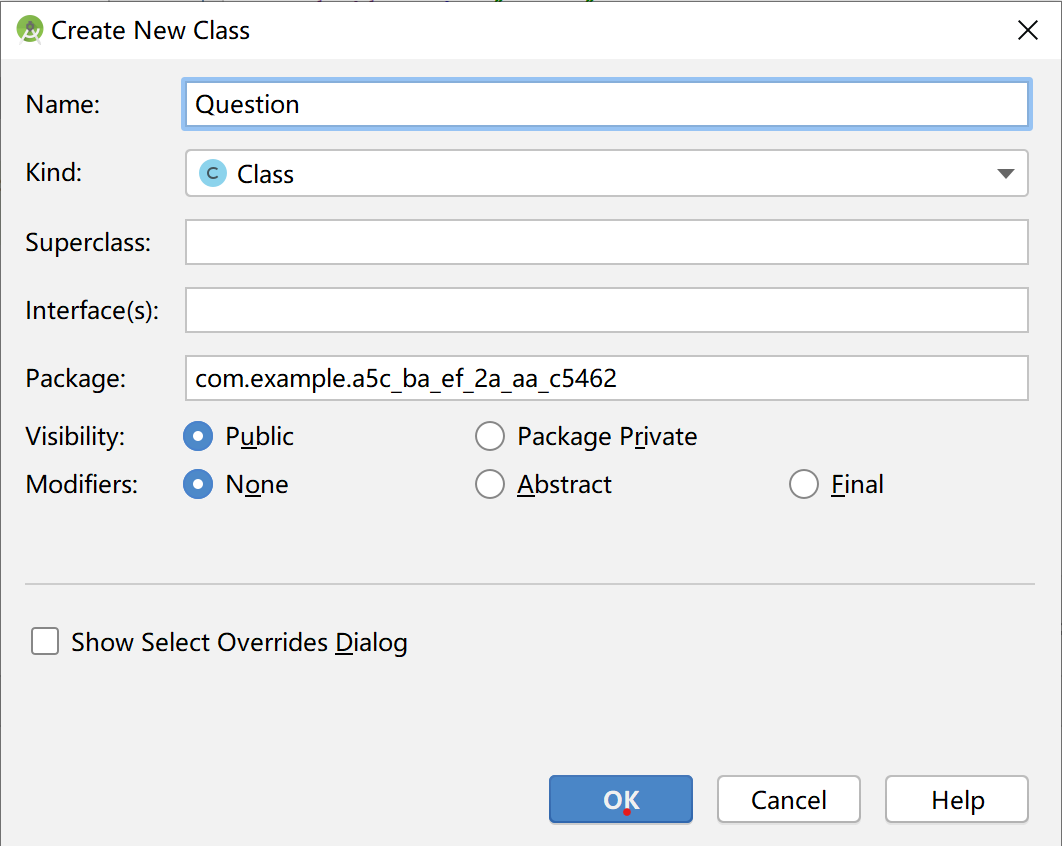This screenshot has width=1062, height=846.
Task: Click the Class kind 'C' icon
Action: tap(212, 173)
